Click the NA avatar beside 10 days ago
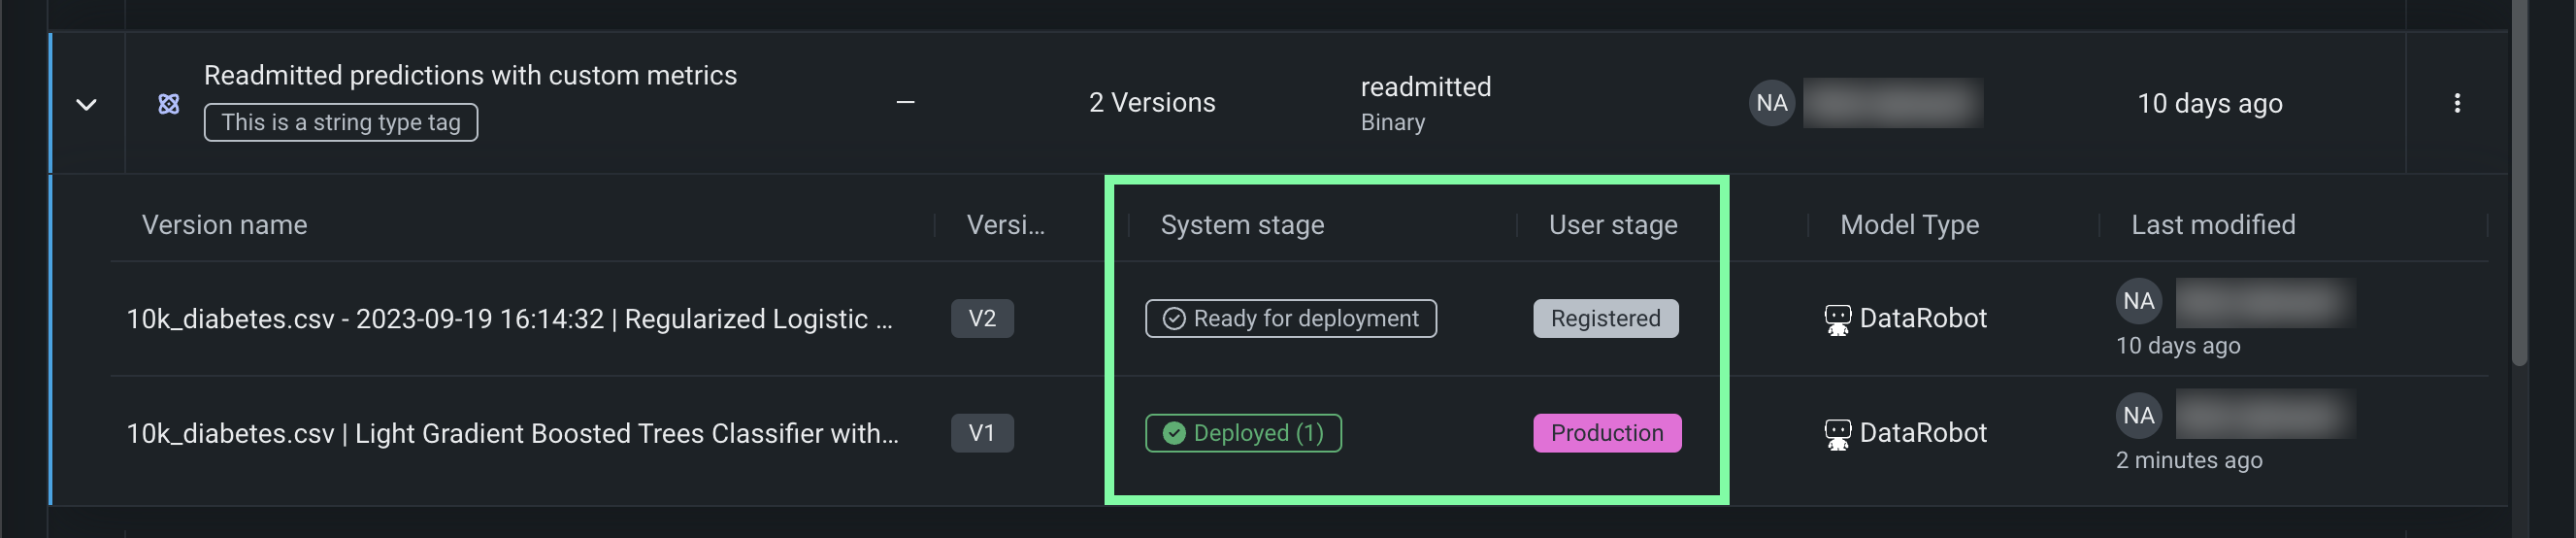 2138,301
